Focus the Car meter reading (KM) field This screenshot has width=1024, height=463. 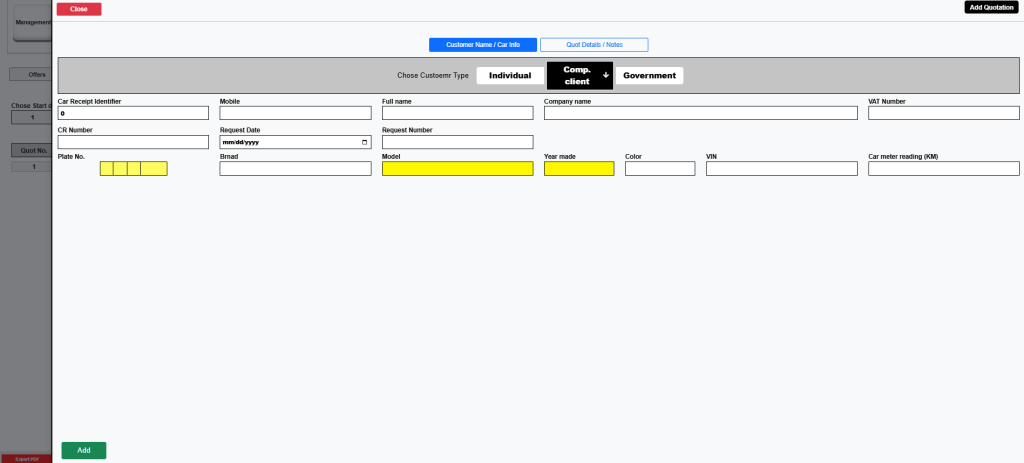click(x=944, y=168)
